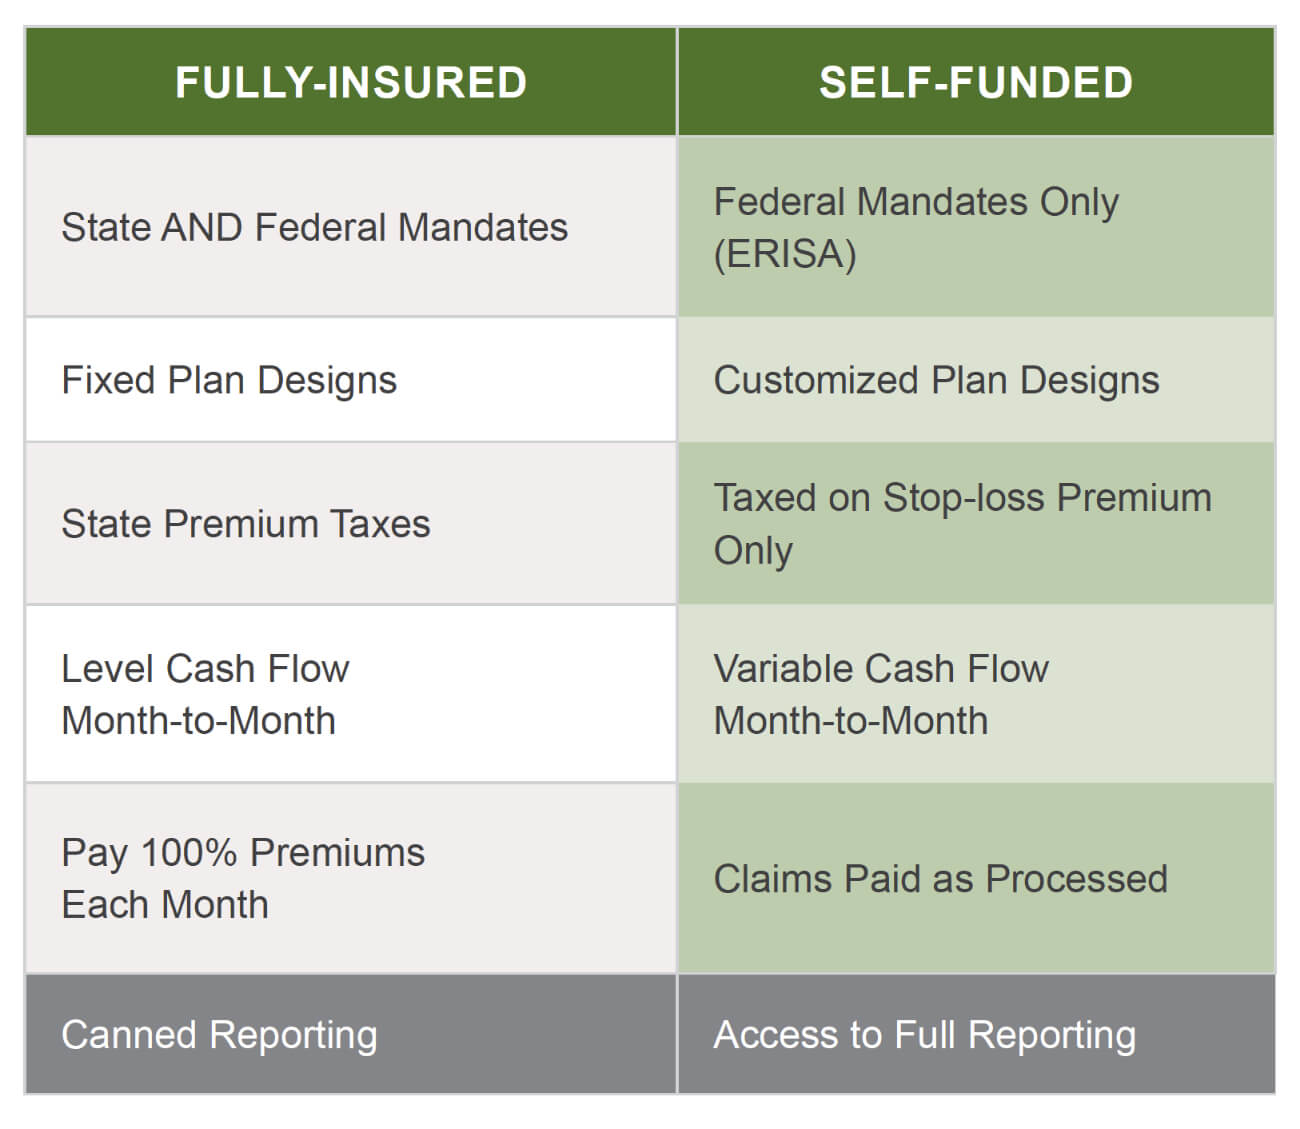Click the Level Cash Flow Month-to-Month cell

pos(351,694)
